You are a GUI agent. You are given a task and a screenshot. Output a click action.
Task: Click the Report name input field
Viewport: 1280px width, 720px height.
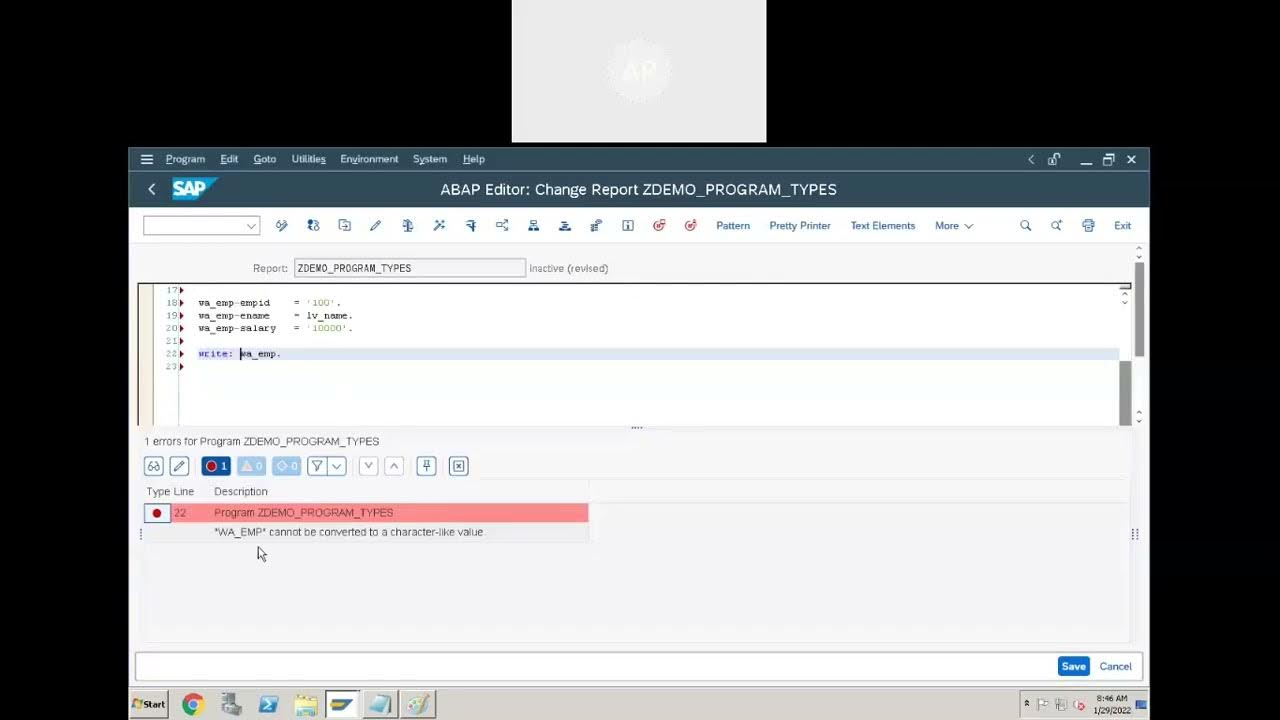[410, 268]
